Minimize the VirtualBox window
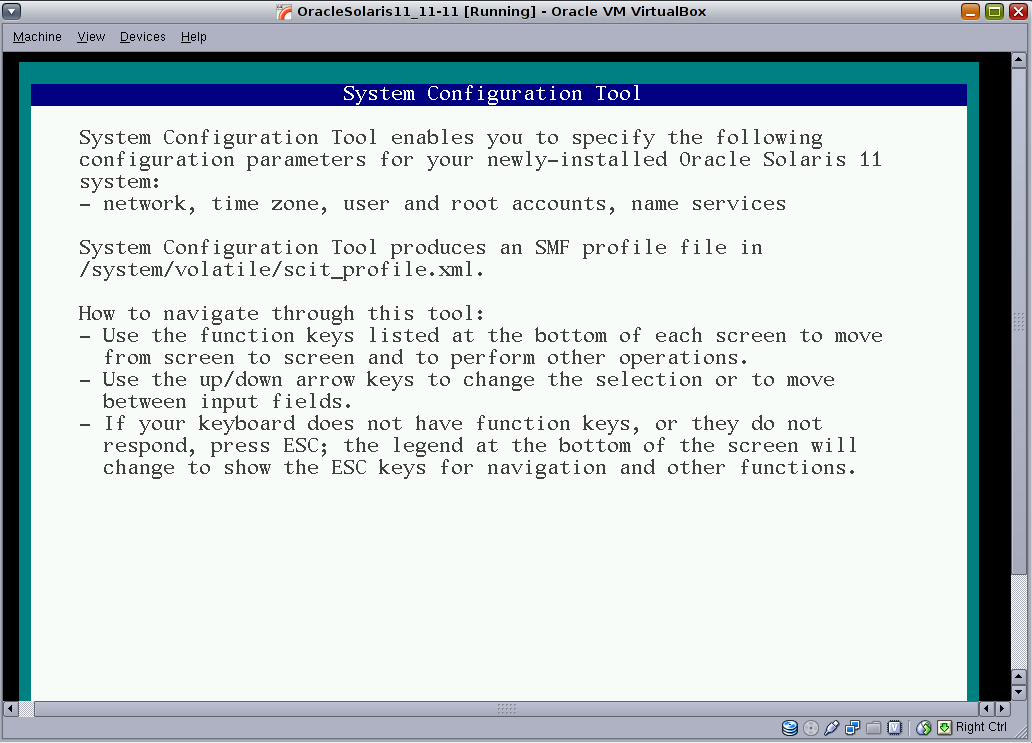 point(970,11)
